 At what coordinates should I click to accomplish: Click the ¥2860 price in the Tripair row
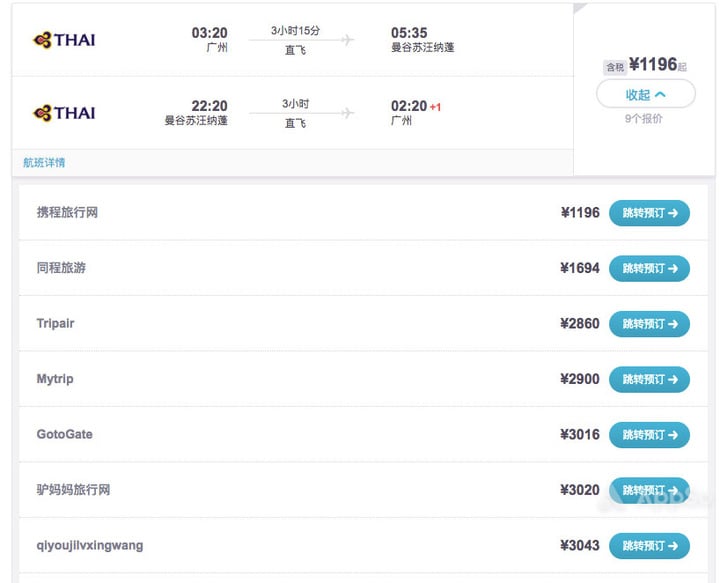(580, 324)
